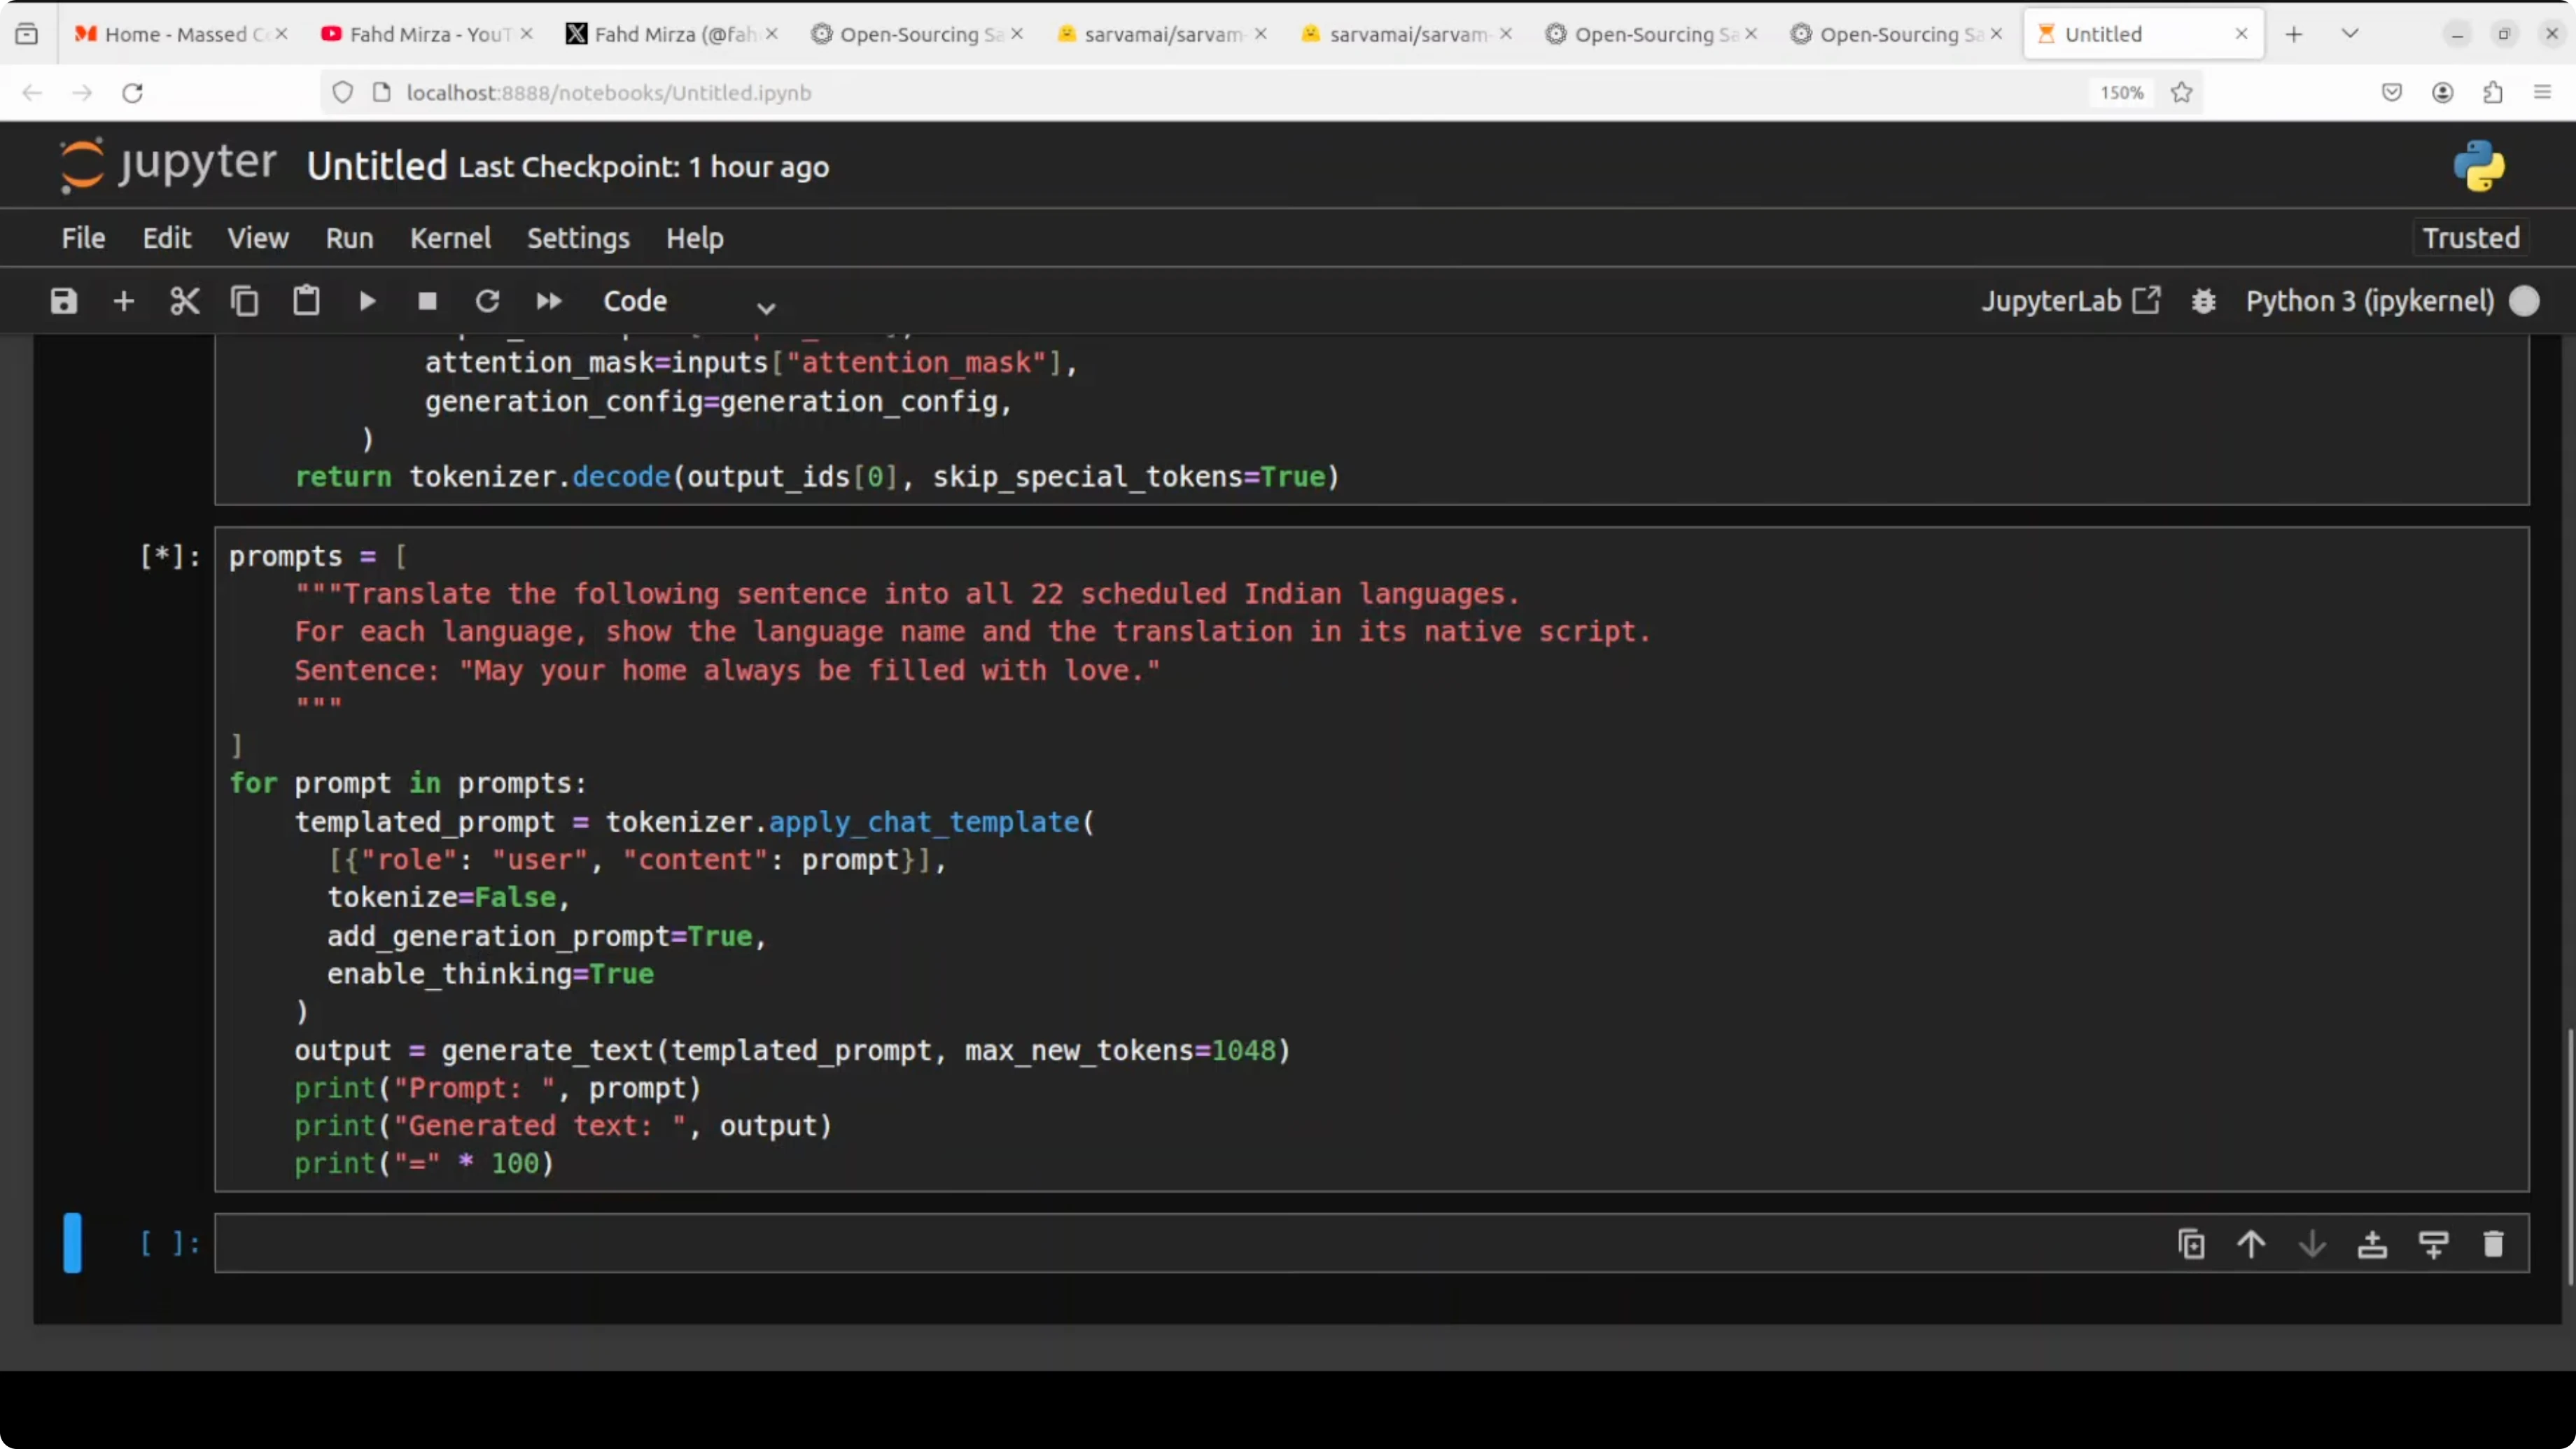Insert a new cell with the plus icon
The height and width of the screenshot is (1449, 2576).
(124, 301)
